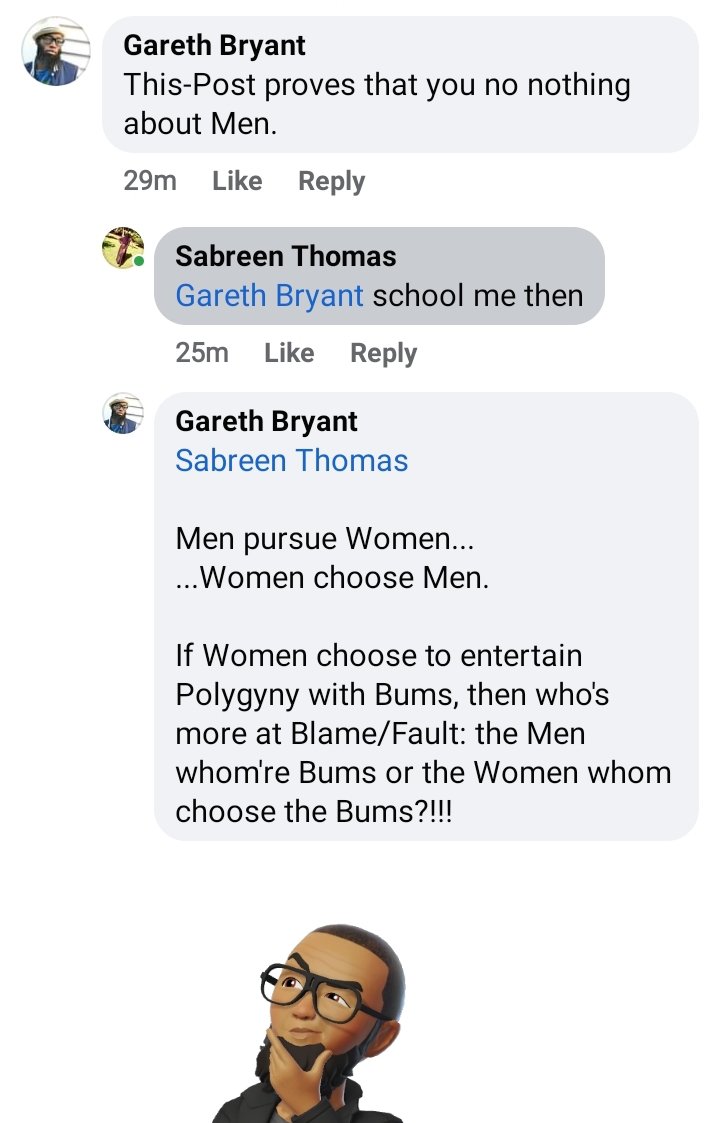
Task: Open Gareth Bryant's profile picture on top comment
Action: (56, 52)
